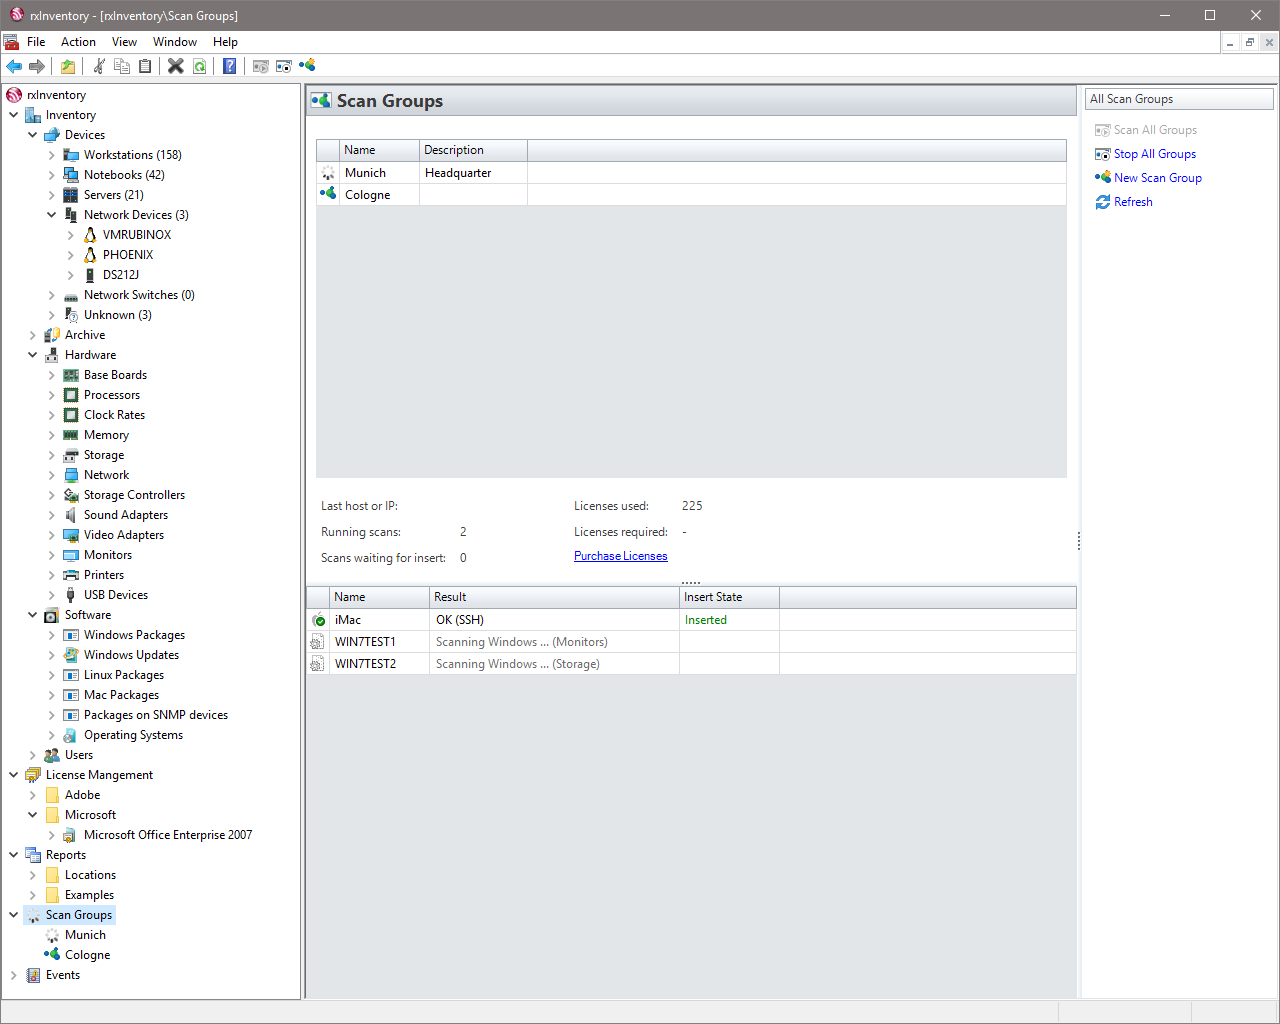Click the DS212J device icon
The height and width of the screenshot is (1024, 1280).
pos(90,275)
